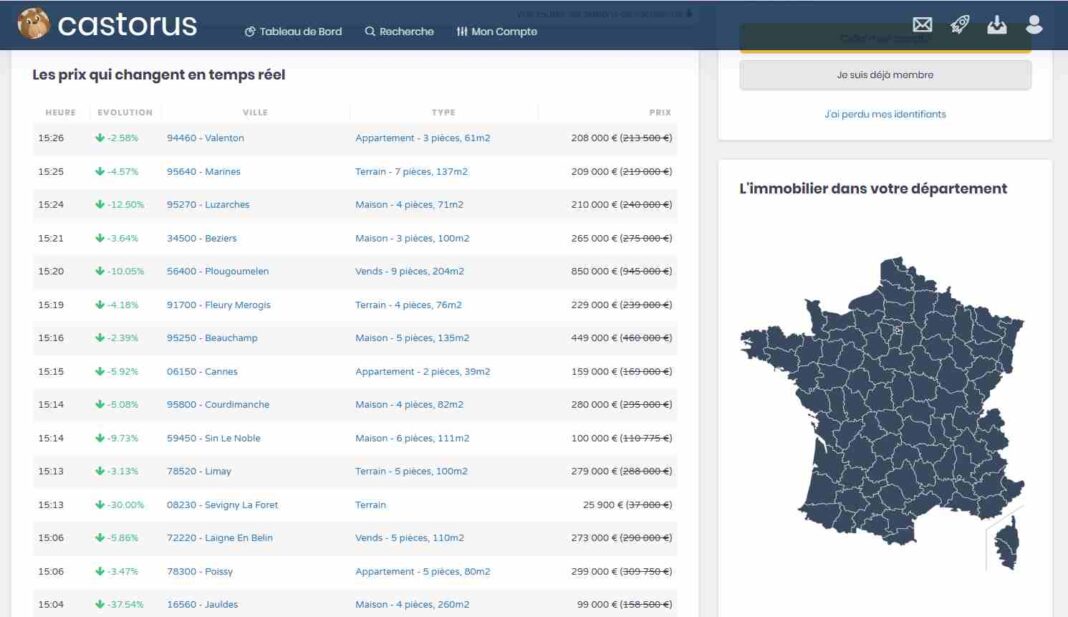The height and width of the screenshot is (617, 1068).
Task: Click the magnifier icon next to Recherche
Action: pos(370,31)
